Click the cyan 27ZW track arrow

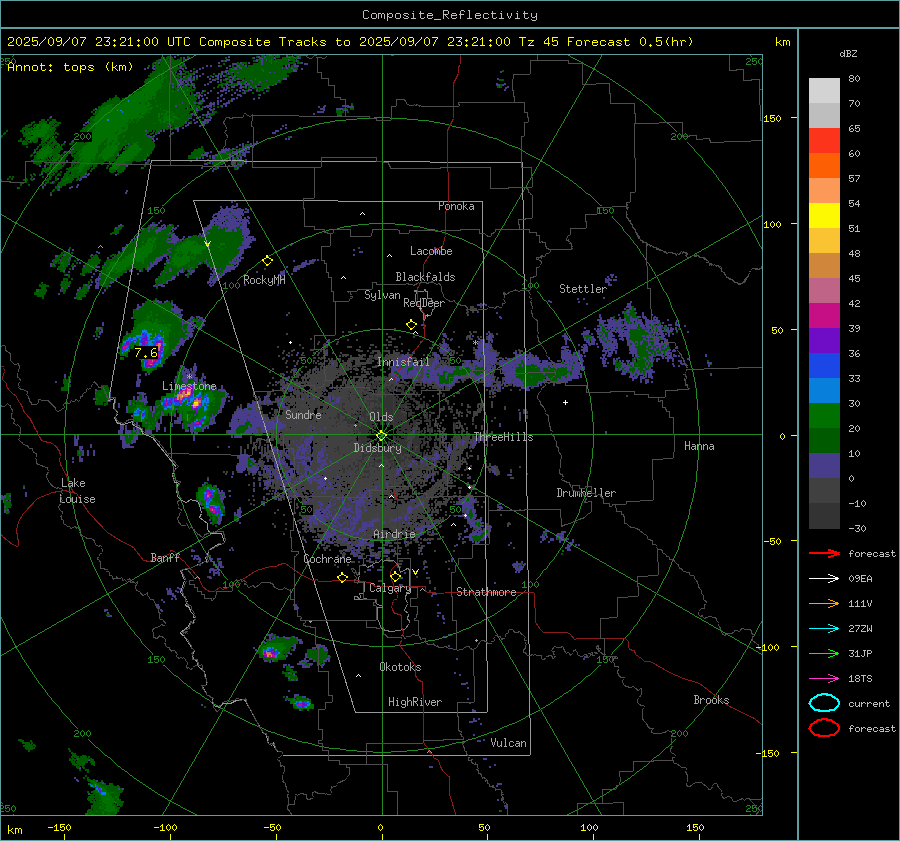pos(824,629)
